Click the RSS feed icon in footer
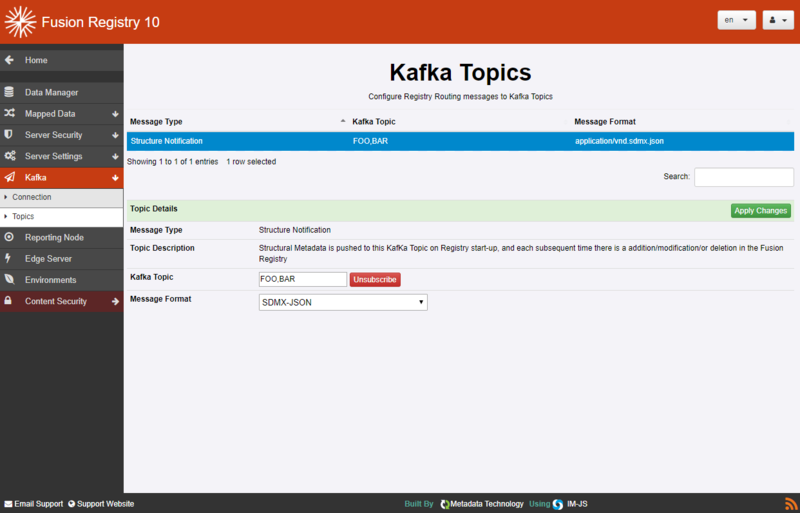Screen dimensions: 800x513 791,503
